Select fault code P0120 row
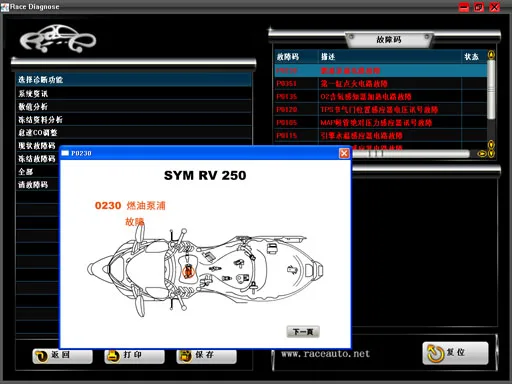The width and height of the screenshot is (512, 384). coord(380,110)
